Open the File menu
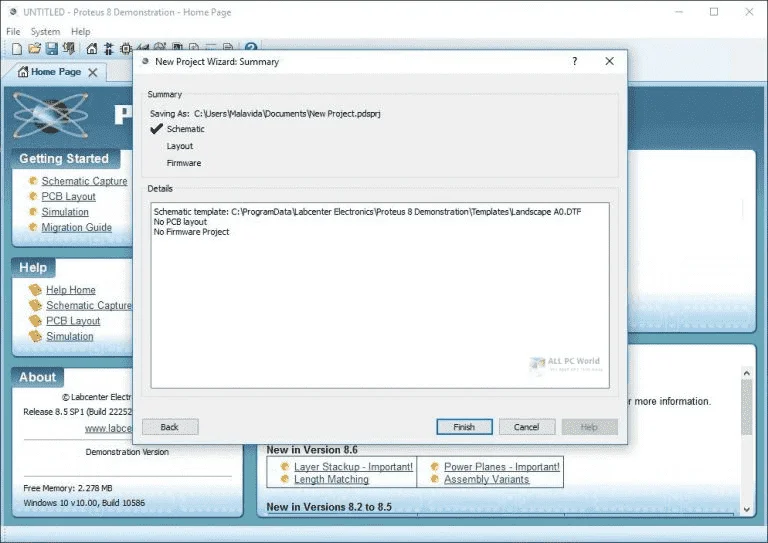The height and width of the screenshot is (543, 768). coord(13,31)
